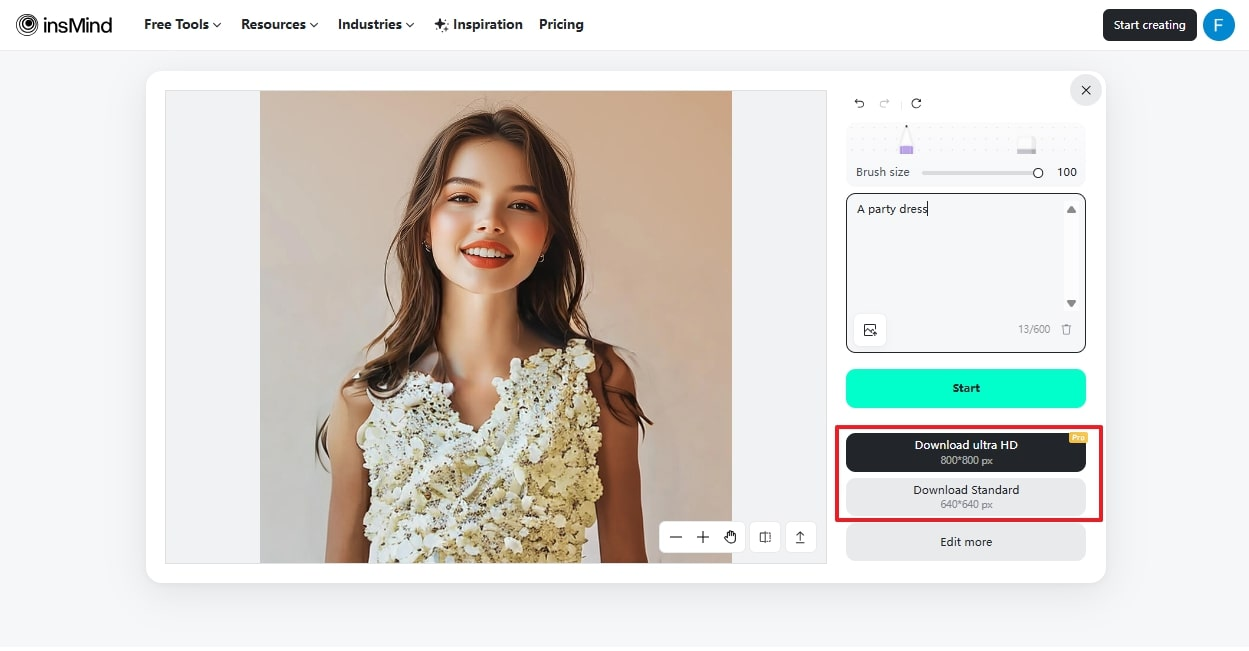Click the brush size value 100
This screenshot has width=1249, height=651.
coord(1066,173)
